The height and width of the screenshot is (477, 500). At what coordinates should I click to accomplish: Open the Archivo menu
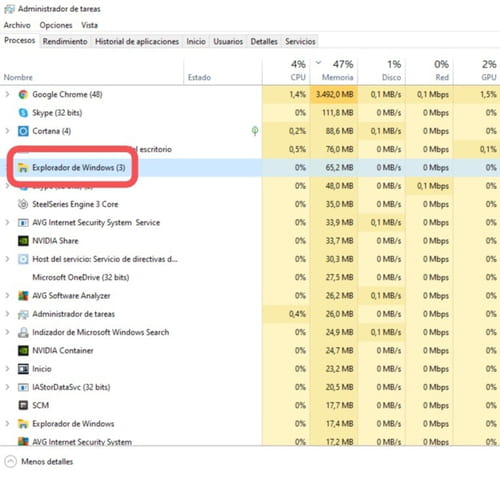pyautogui.click(x=17, y=25)
